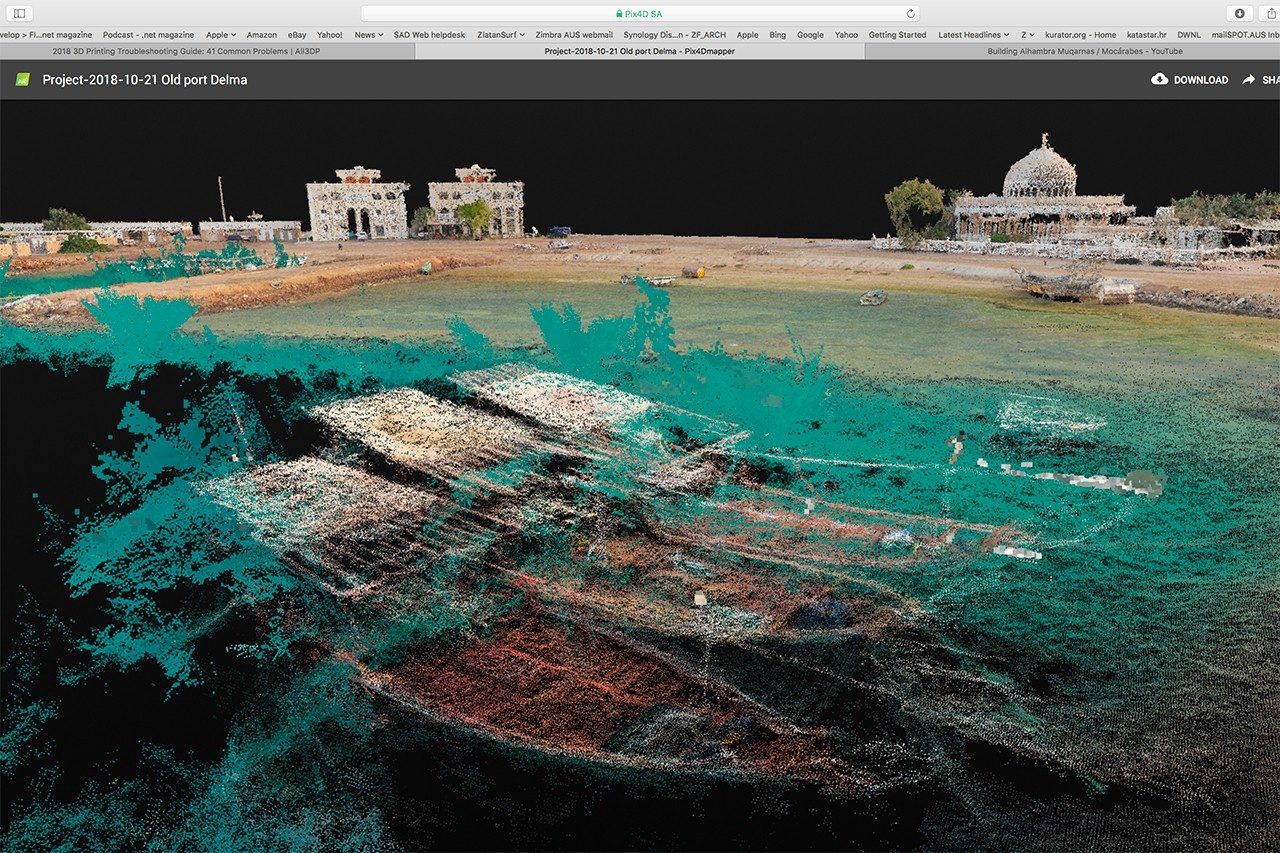Open the Amazon bookmark link
Image resolution: width=1280 pixels, height=853 pixels.
tap(261, 35)
